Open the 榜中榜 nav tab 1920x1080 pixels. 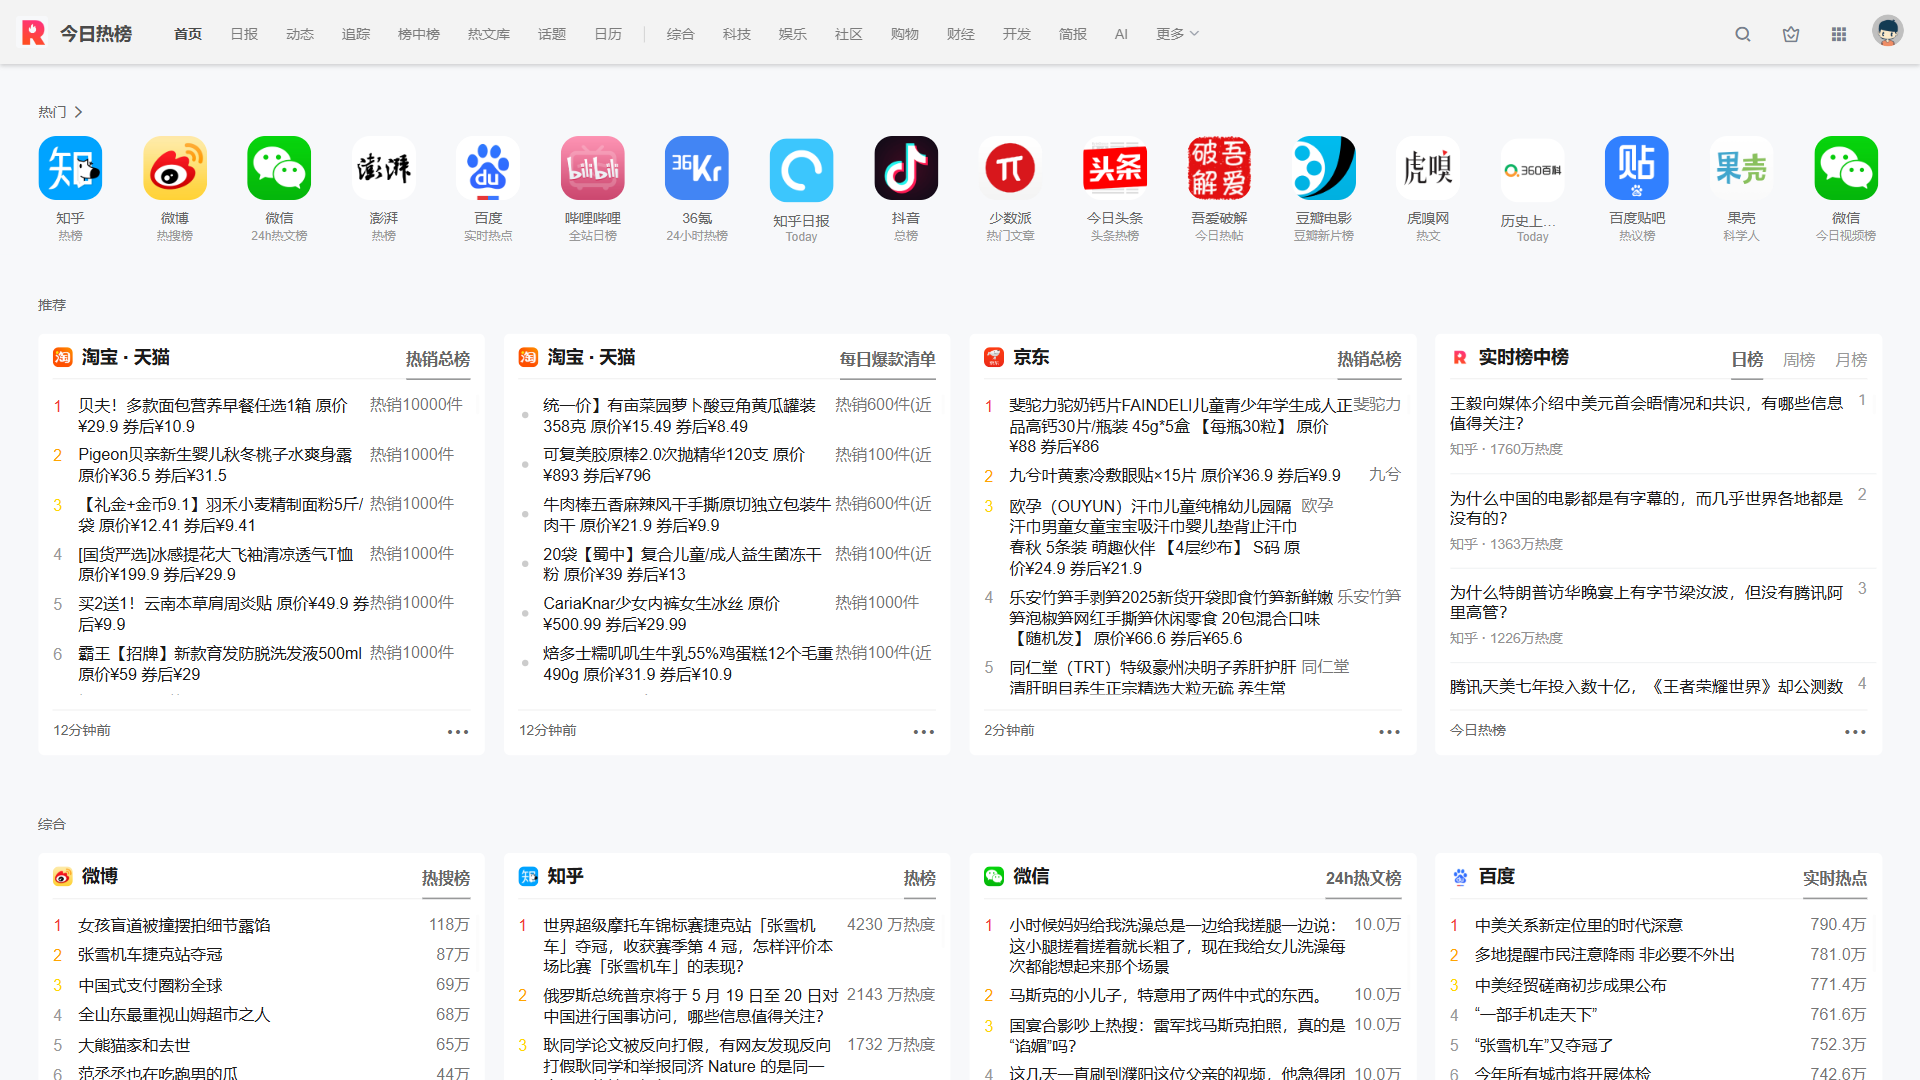tap(419, 34)
